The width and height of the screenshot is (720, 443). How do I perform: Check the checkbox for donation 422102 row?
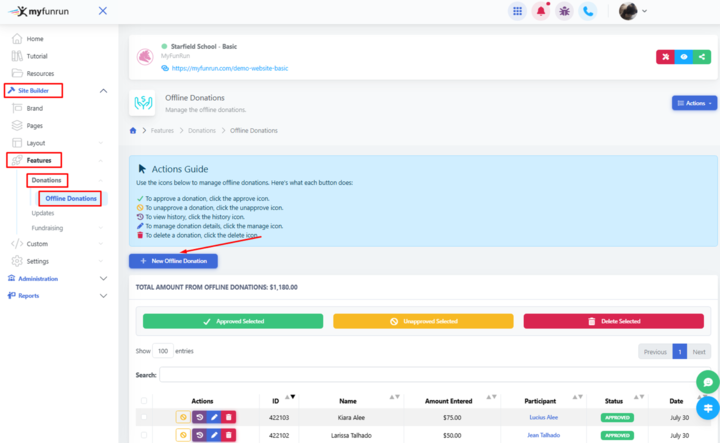coord(144,435)
